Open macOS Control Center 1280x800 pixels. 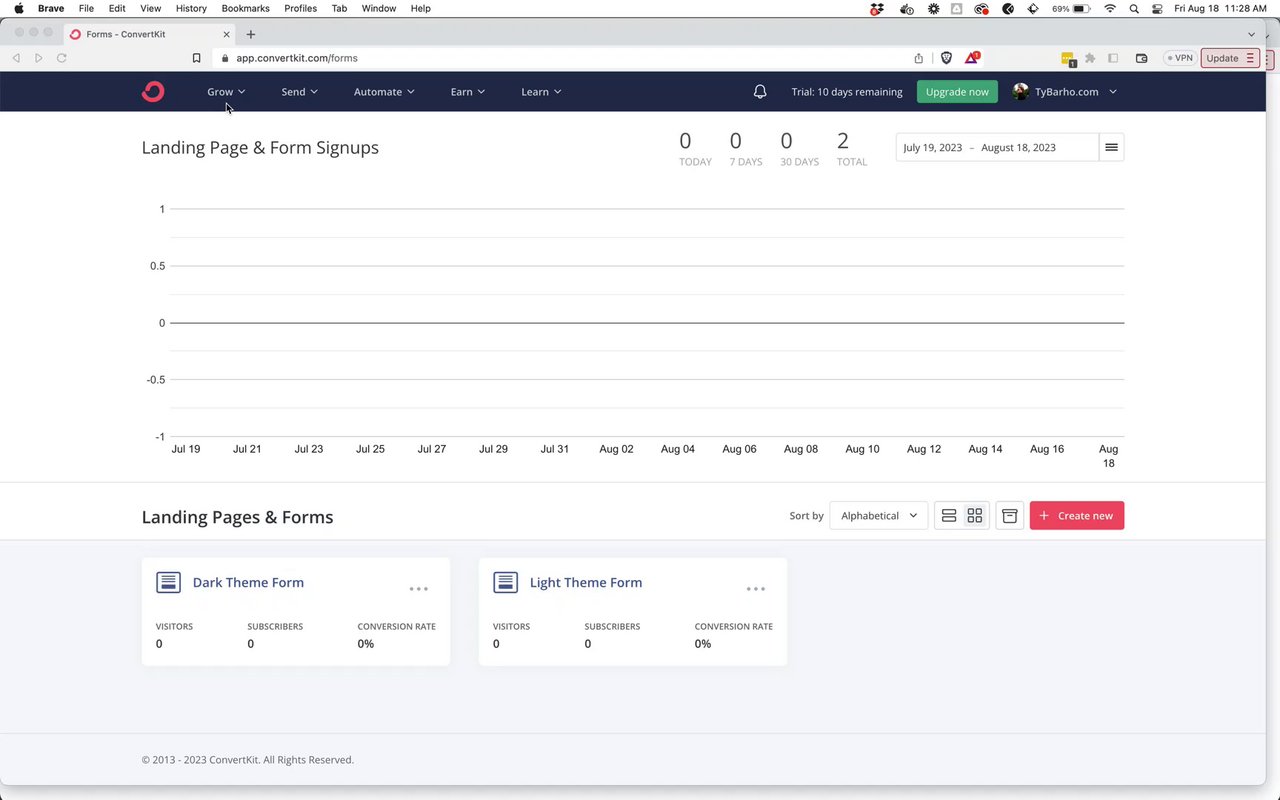click(1158, 8)
